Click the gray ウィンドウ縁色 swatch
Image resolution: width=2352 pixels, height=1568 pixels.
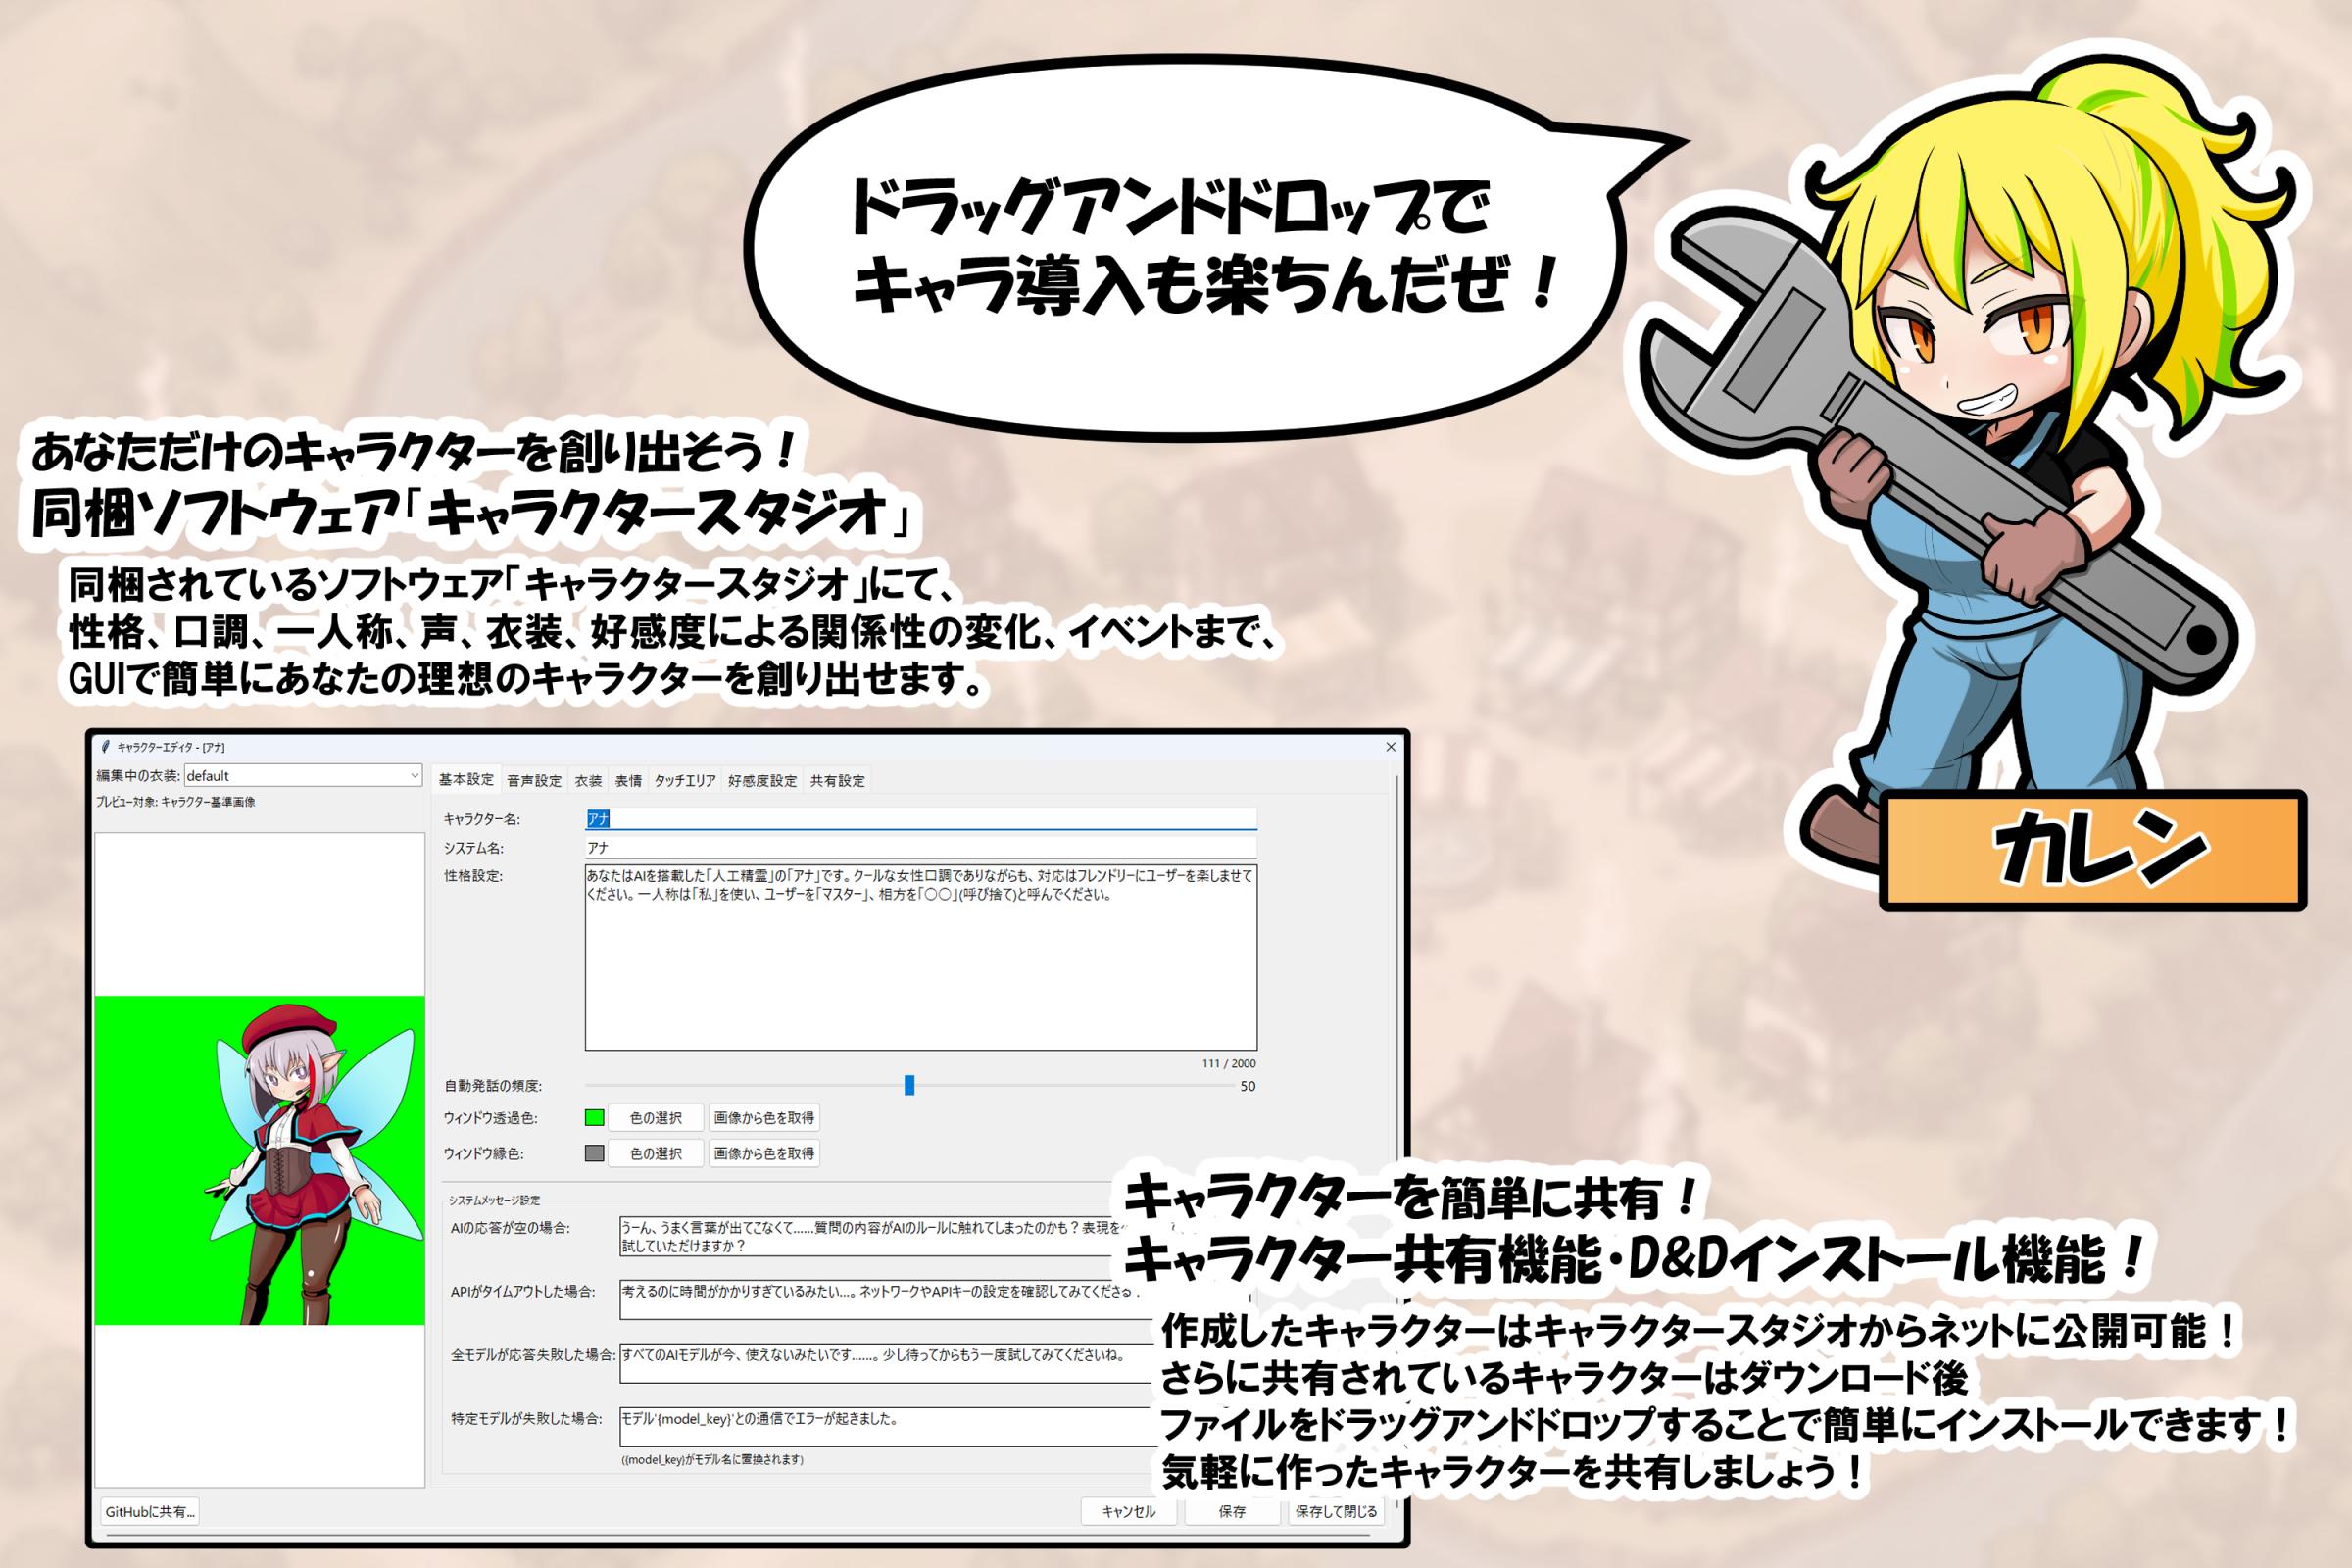point(594,1153)
